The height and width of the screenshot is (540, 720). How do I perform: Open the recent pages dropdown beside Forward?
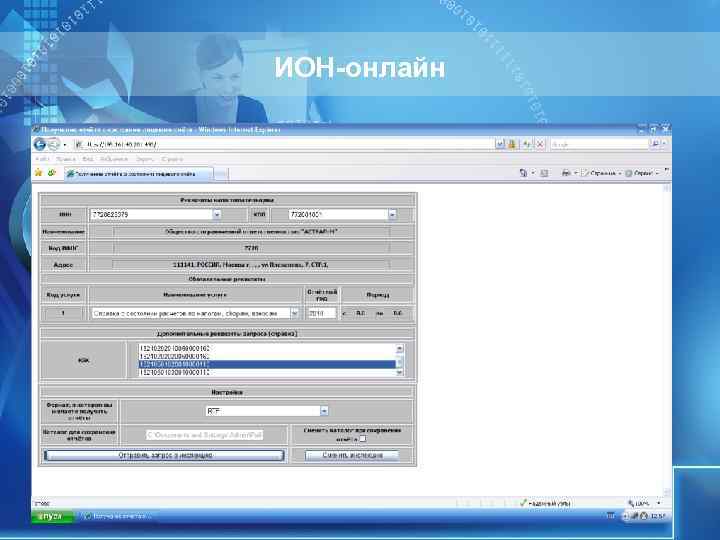65,145
